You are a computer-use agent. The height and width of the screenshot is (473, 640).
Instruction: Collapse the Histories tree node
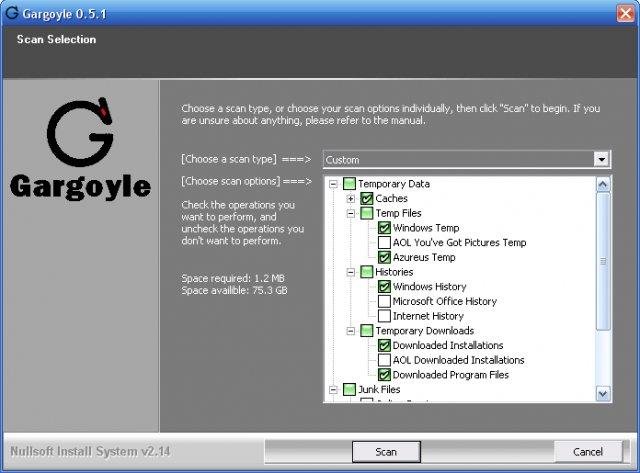click(351, 272)
